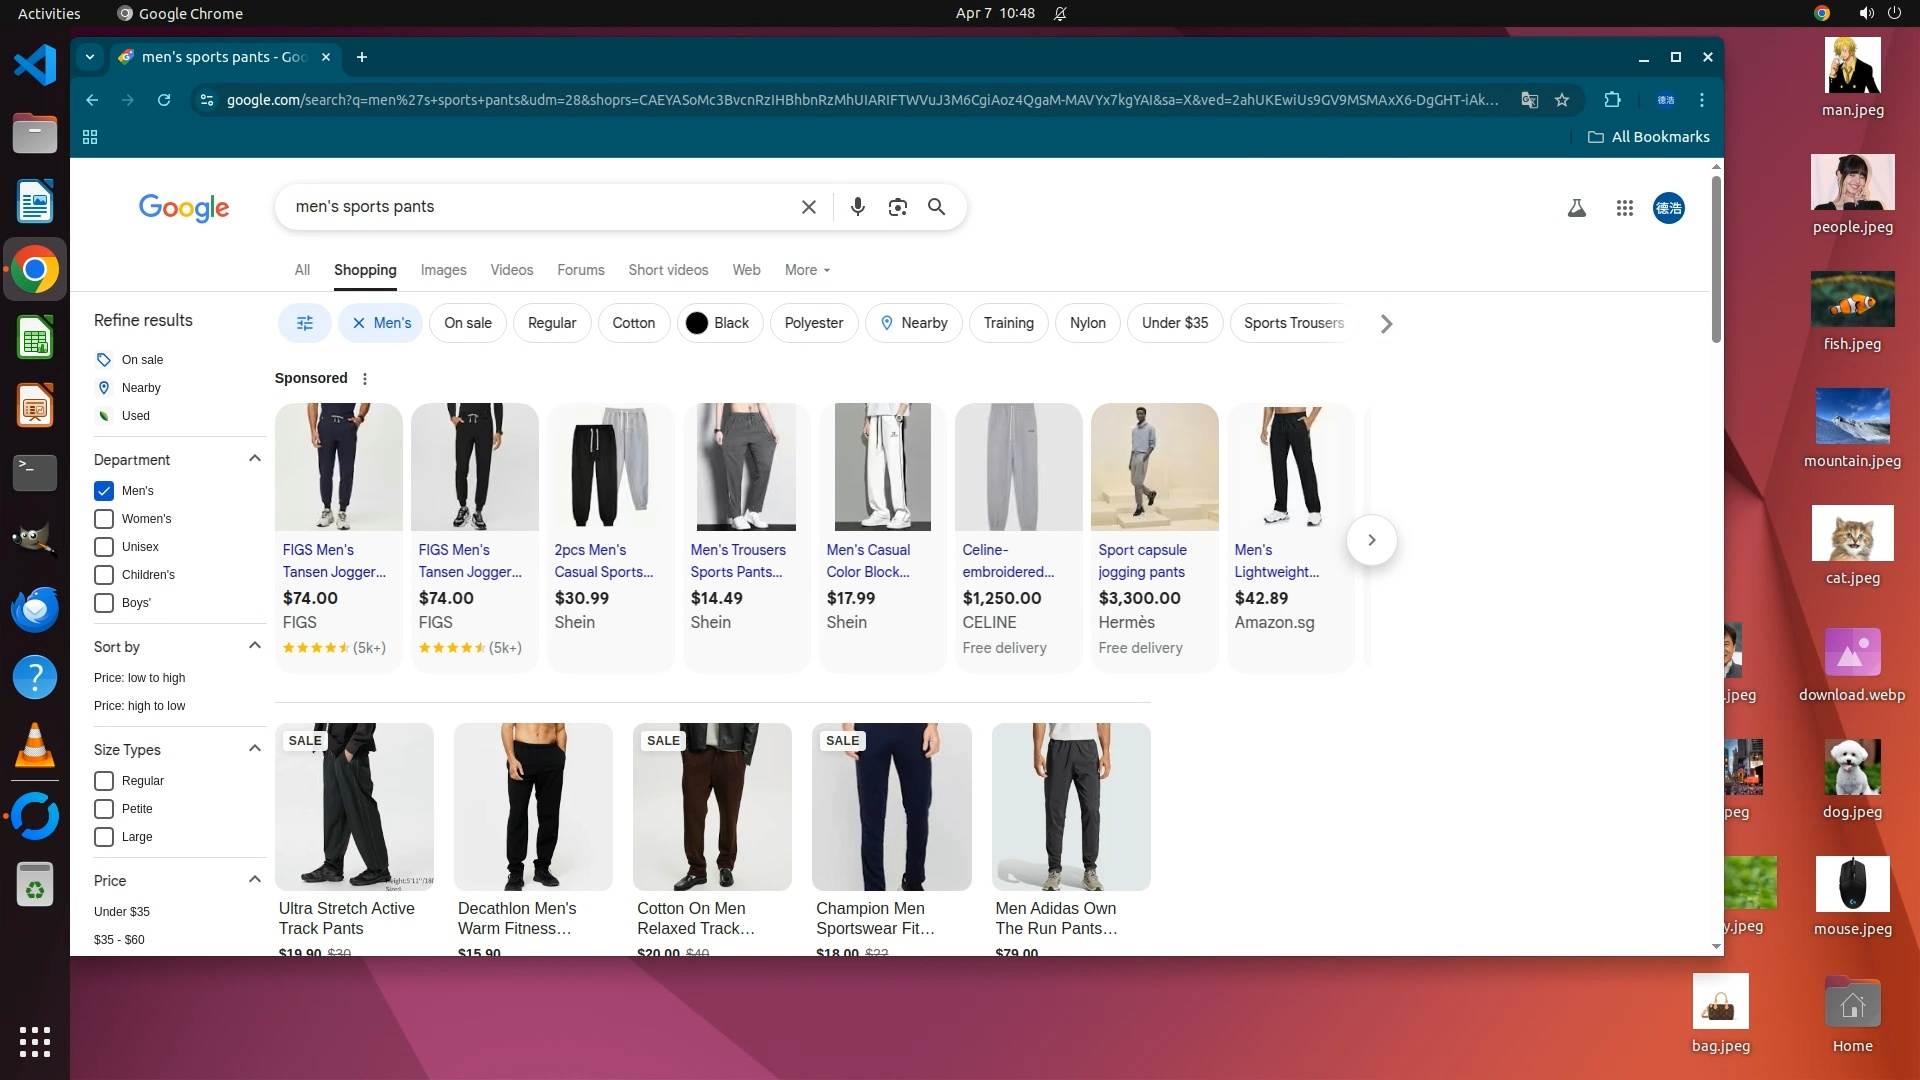Apply the Black color filter chip
This screenshot has width=1920, height=1080.
click(x=718, y=323)
